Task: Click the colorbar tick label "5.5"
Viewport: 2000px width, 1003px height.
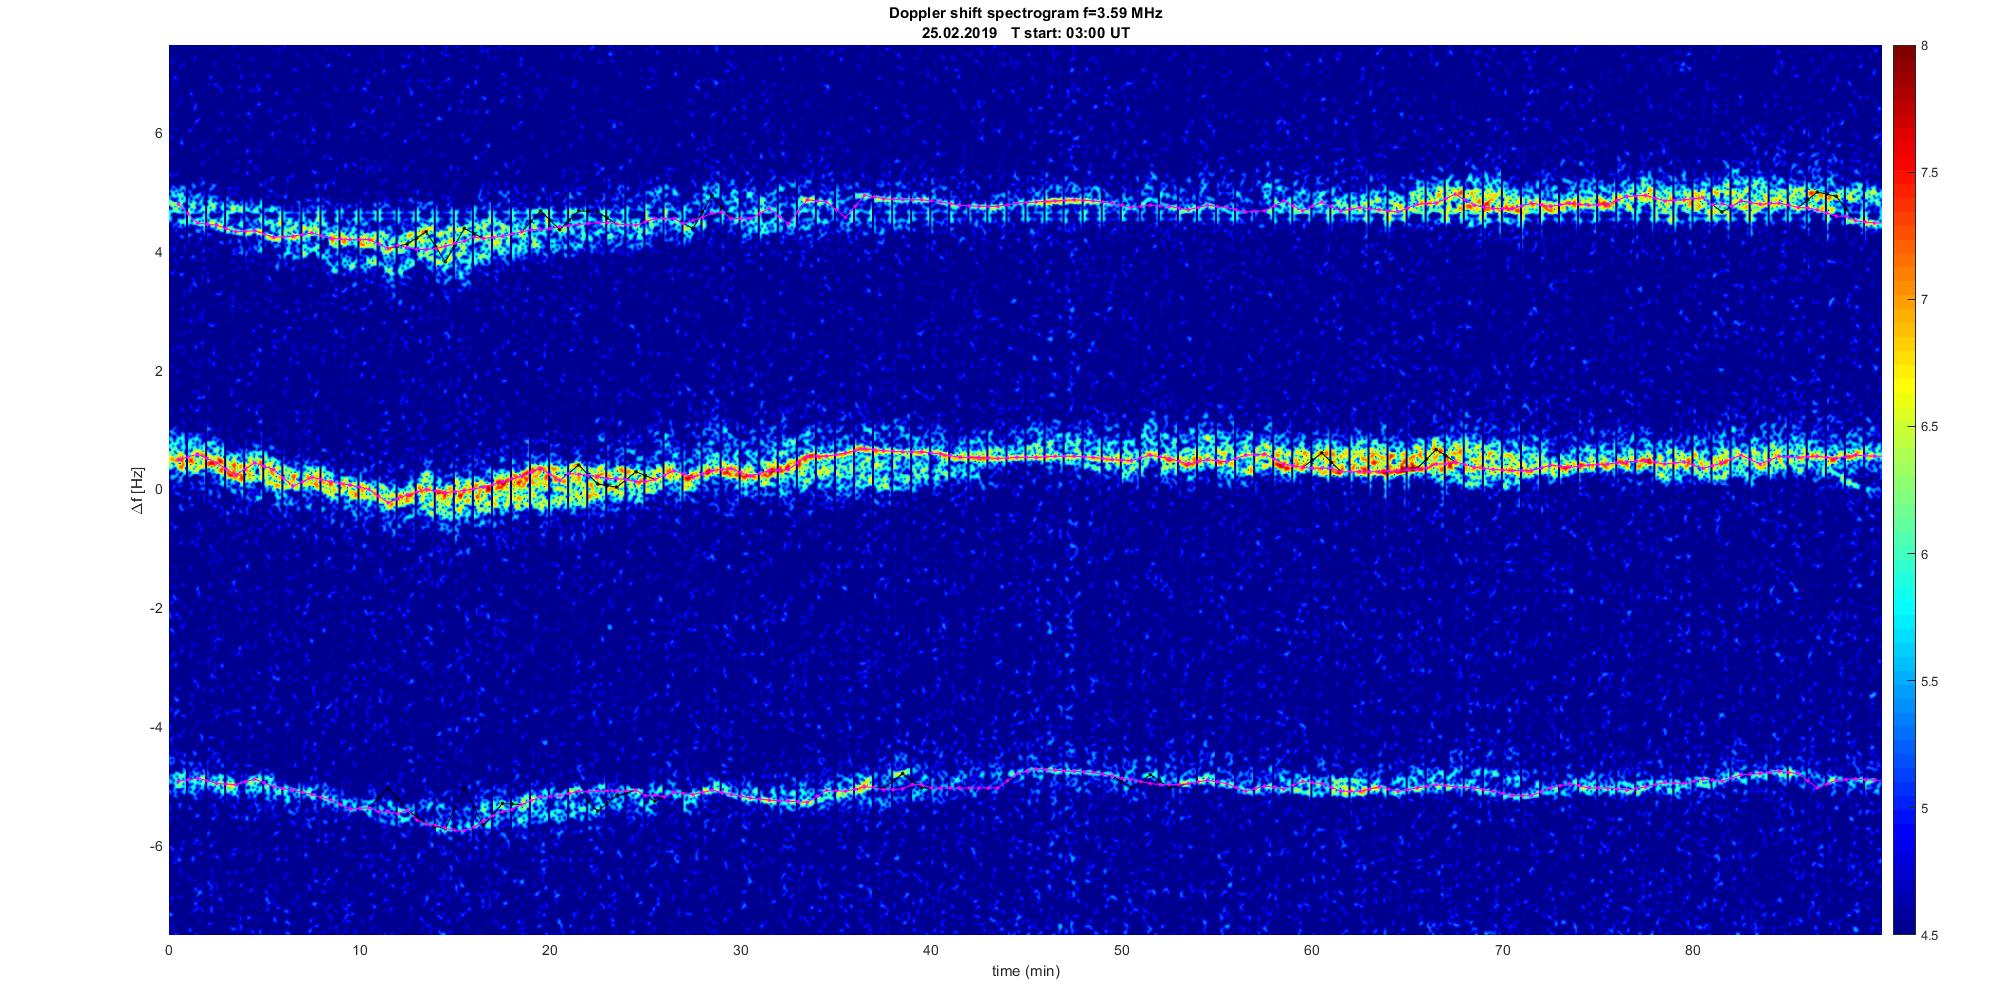Action: click(1930, 682)
